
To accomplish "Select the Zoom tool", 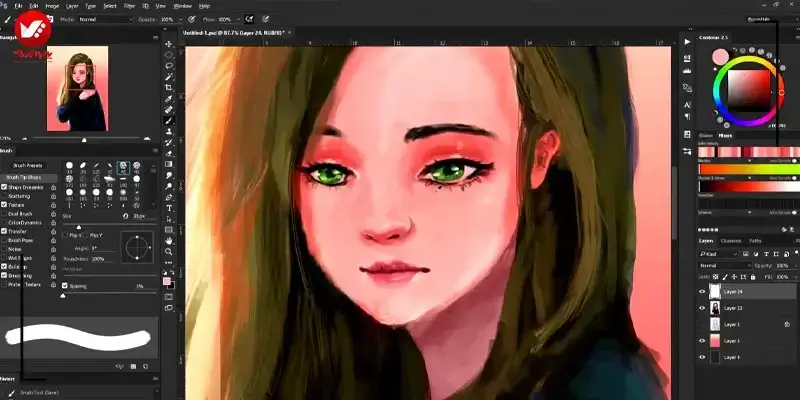I will tap(169, 252).
